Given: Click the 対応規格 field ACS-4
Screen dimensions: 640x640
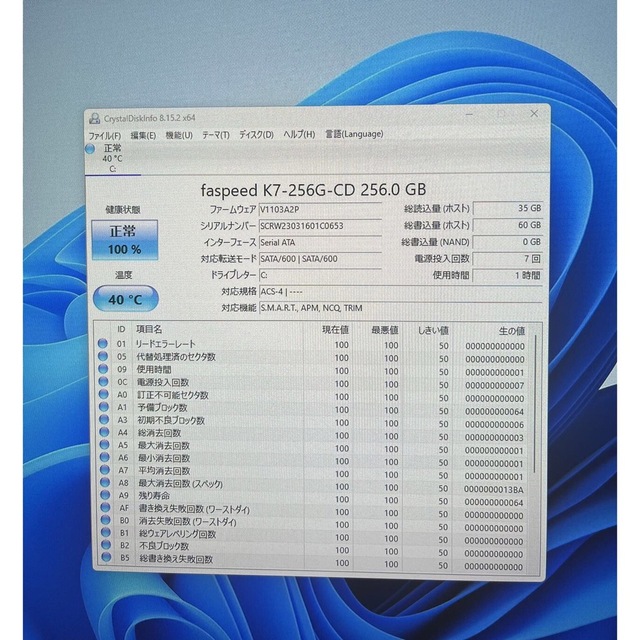Looking at the screenshot, I should 401,291.
